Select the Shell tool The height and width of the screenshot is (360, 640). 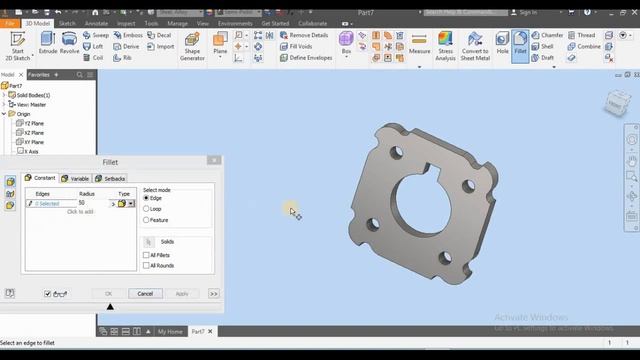543,47
